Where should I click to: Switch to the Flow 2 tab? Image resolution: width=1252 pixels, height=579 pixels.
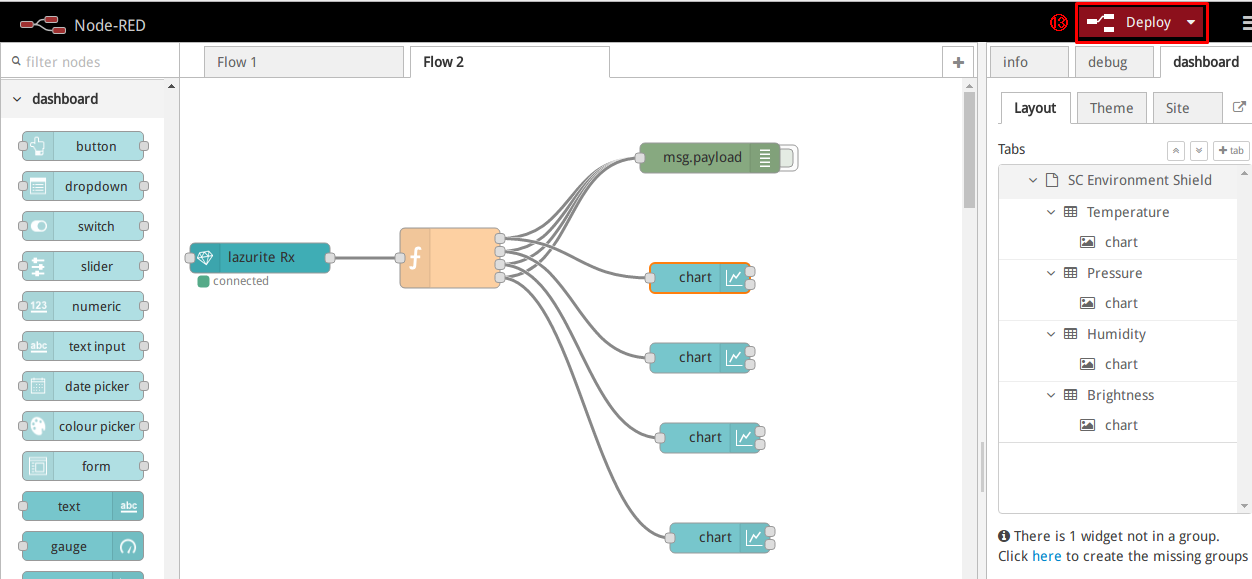click(509, 62)
